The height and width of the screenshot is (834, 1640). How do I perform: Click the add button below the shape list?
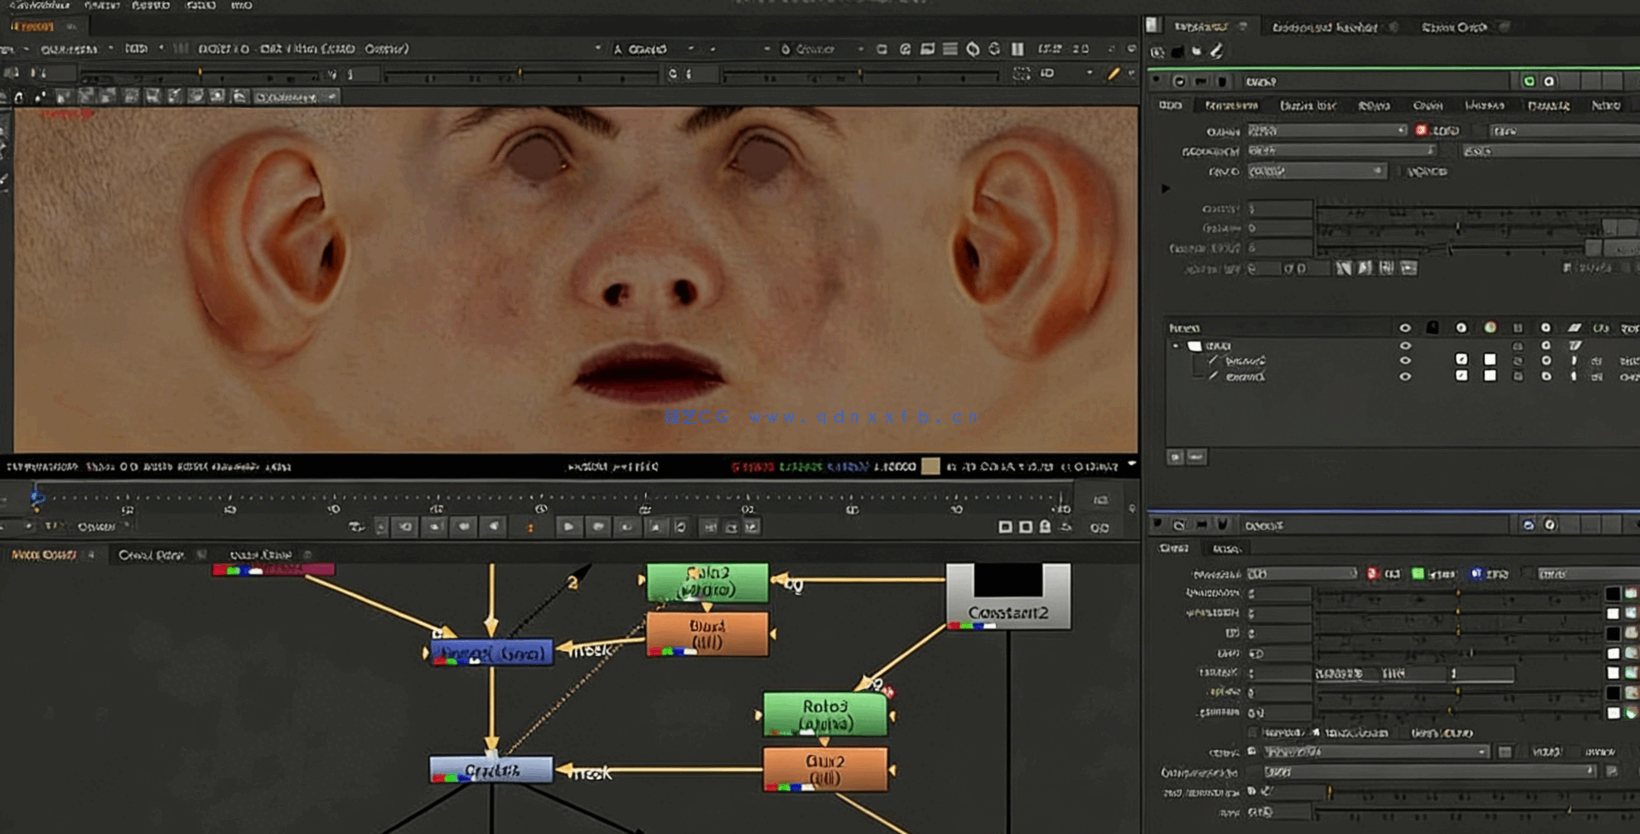coord(1176,457)
